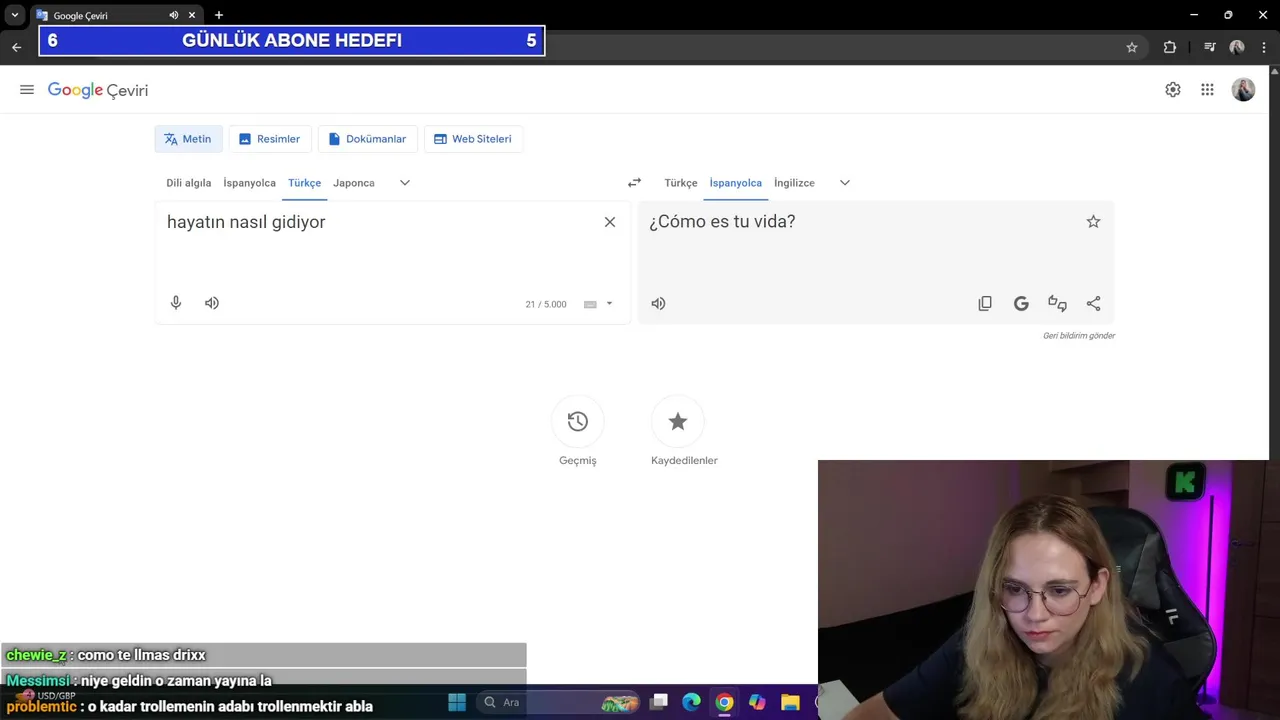1280x720 pixels.
Task: Choose Japonca as source language
Action: [x=354, y=183]
